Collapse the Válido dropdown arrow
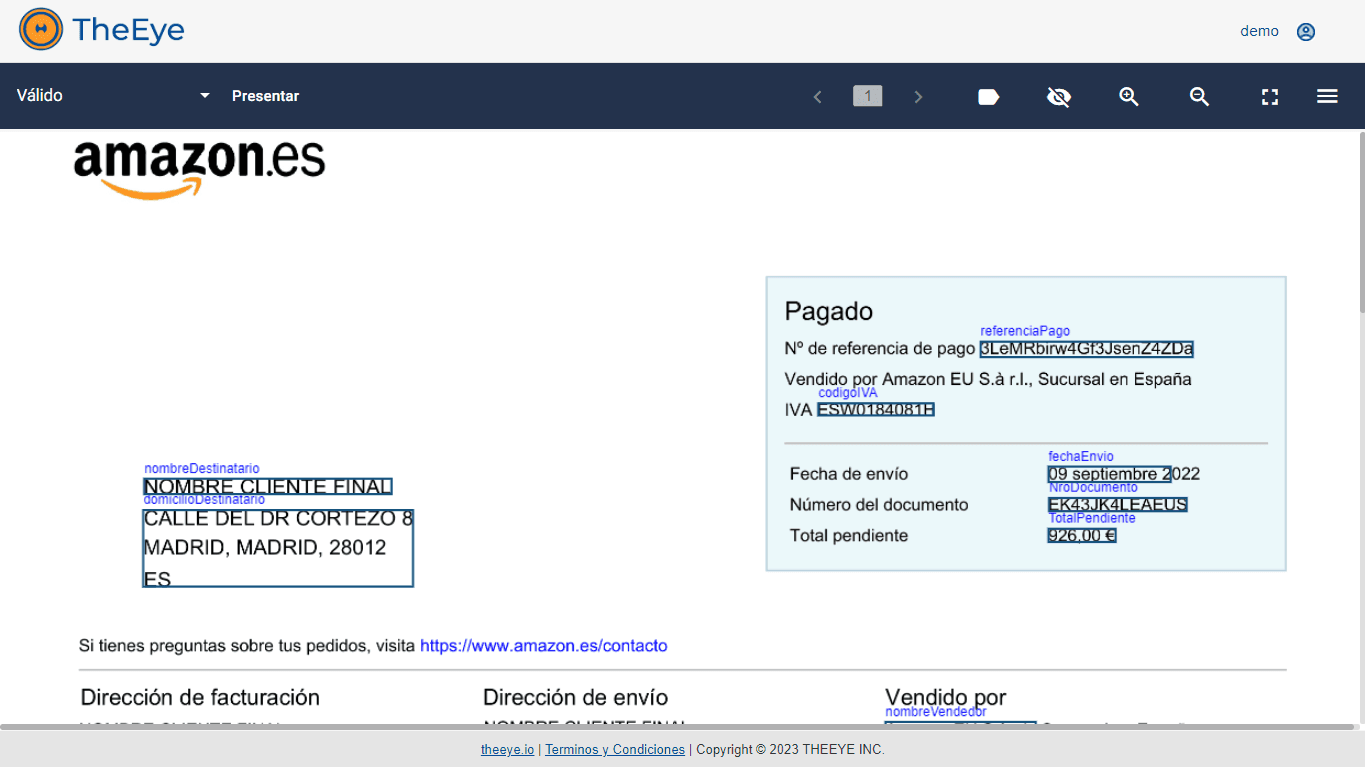This screenshot has width=1365, height=767. [204, 96]
